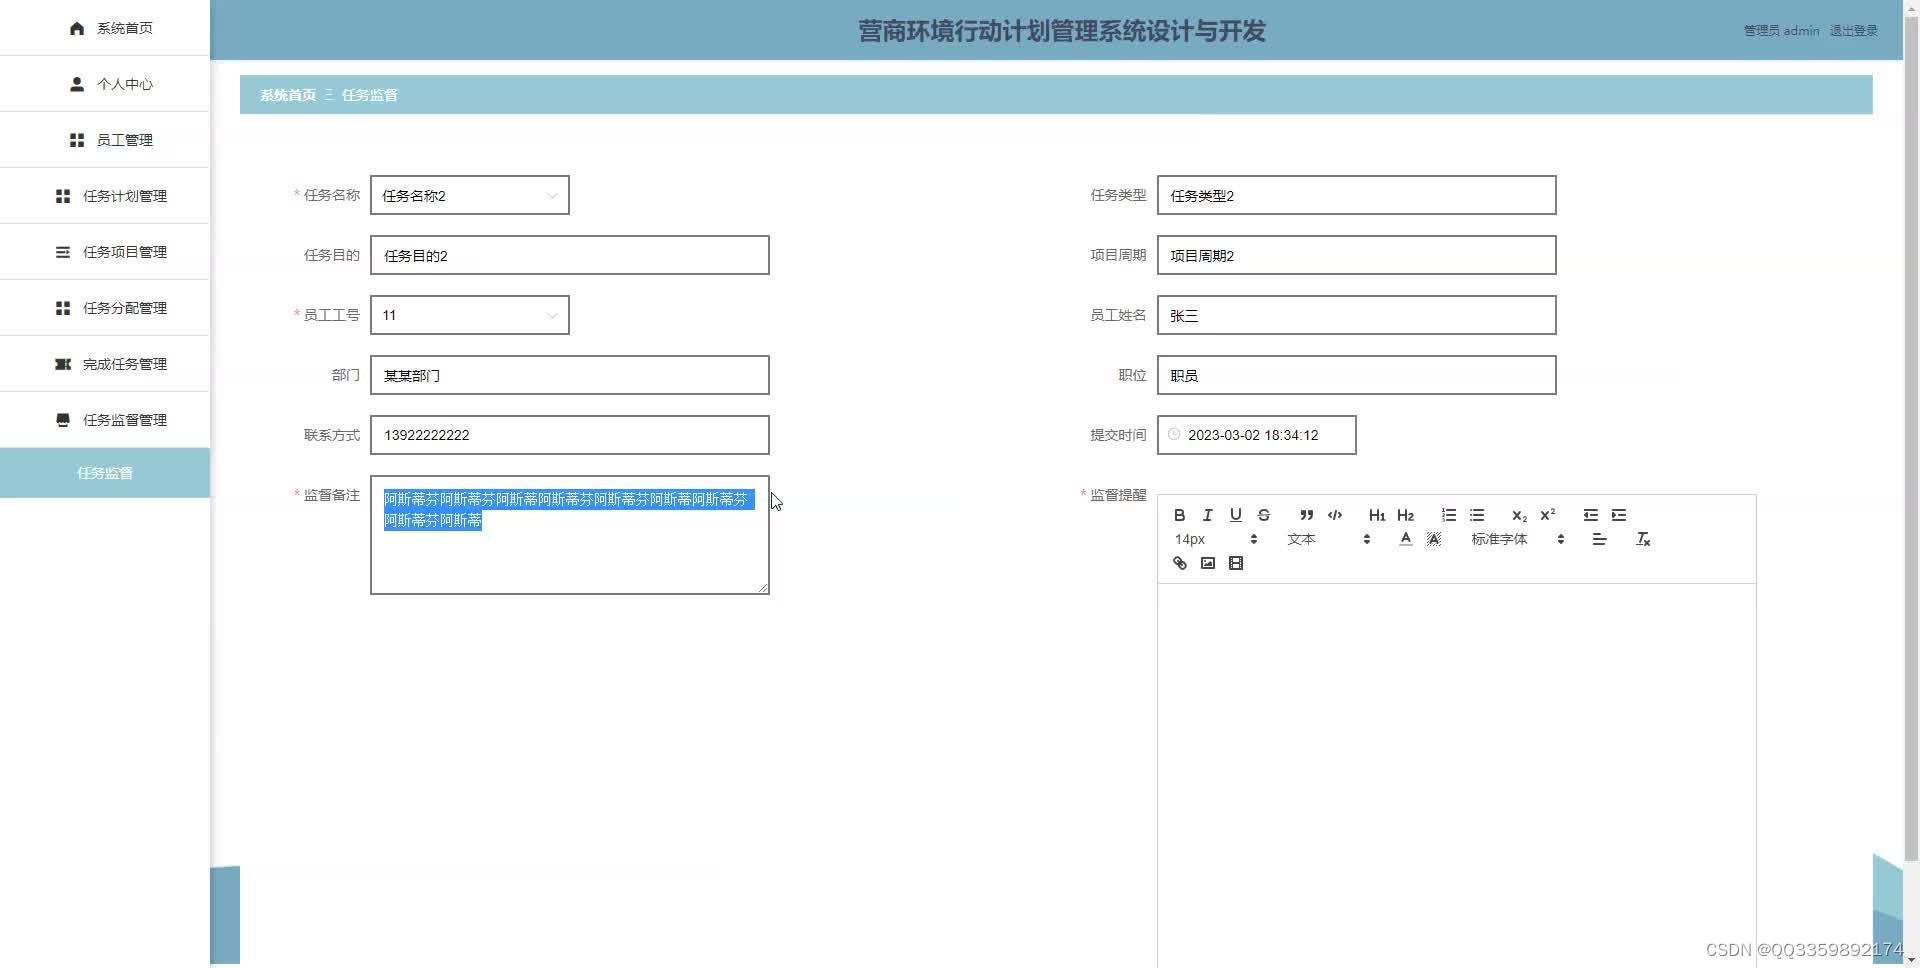1920x968 pixels.
Task: Open the 文本 heading style dropdown
Action: (x=1328, y=539)
